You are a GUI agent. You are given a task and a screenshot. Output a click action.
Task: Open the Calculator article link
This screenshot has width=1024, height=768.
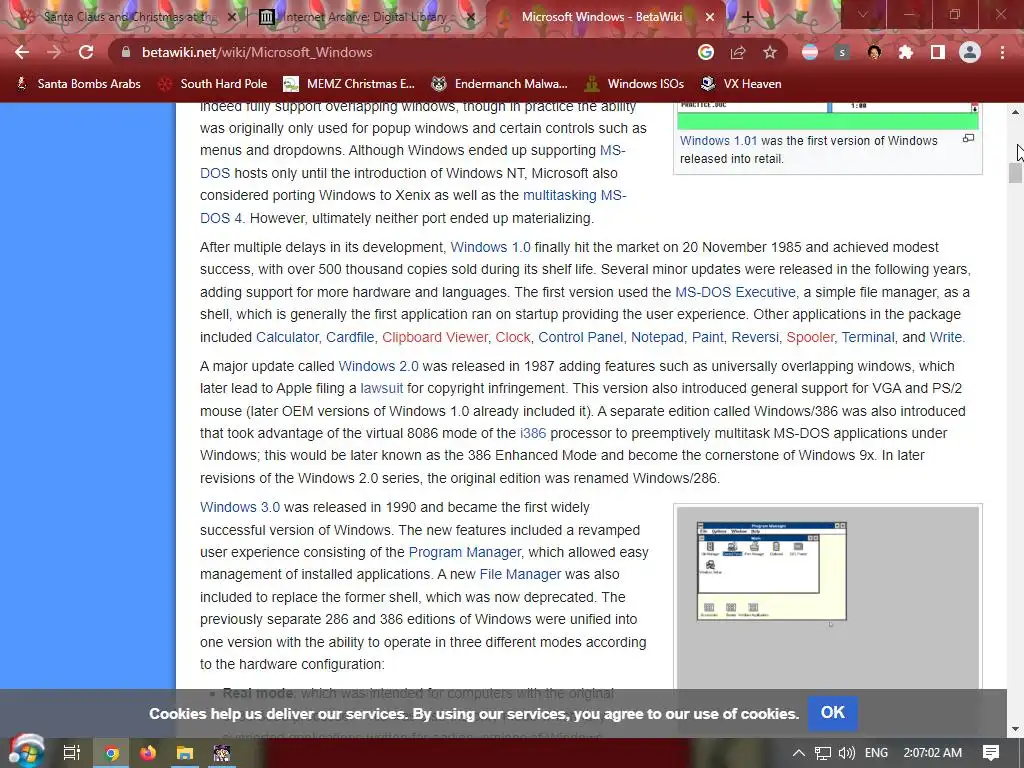287,337
